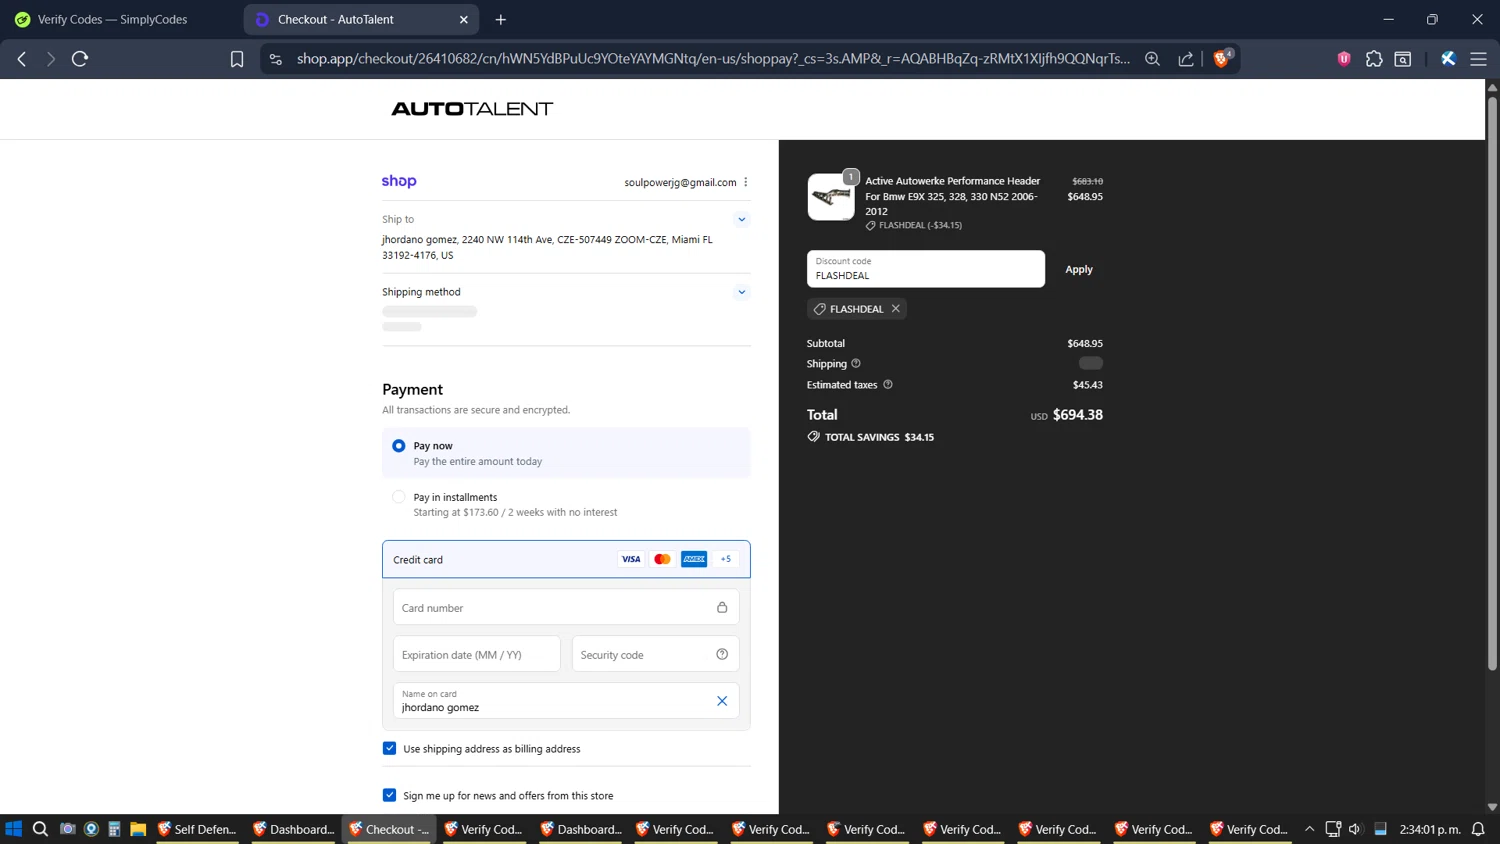Screen dimensions: 1500x844
Task: Bookmark this page icon
Action: pyautogui.click(x=237, y=59)
